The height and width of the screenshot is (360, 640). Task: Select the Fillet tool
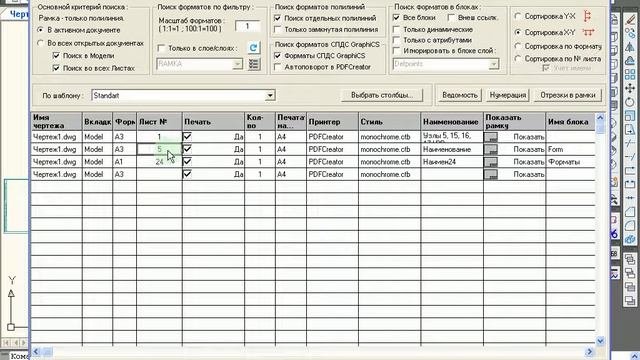630,225
